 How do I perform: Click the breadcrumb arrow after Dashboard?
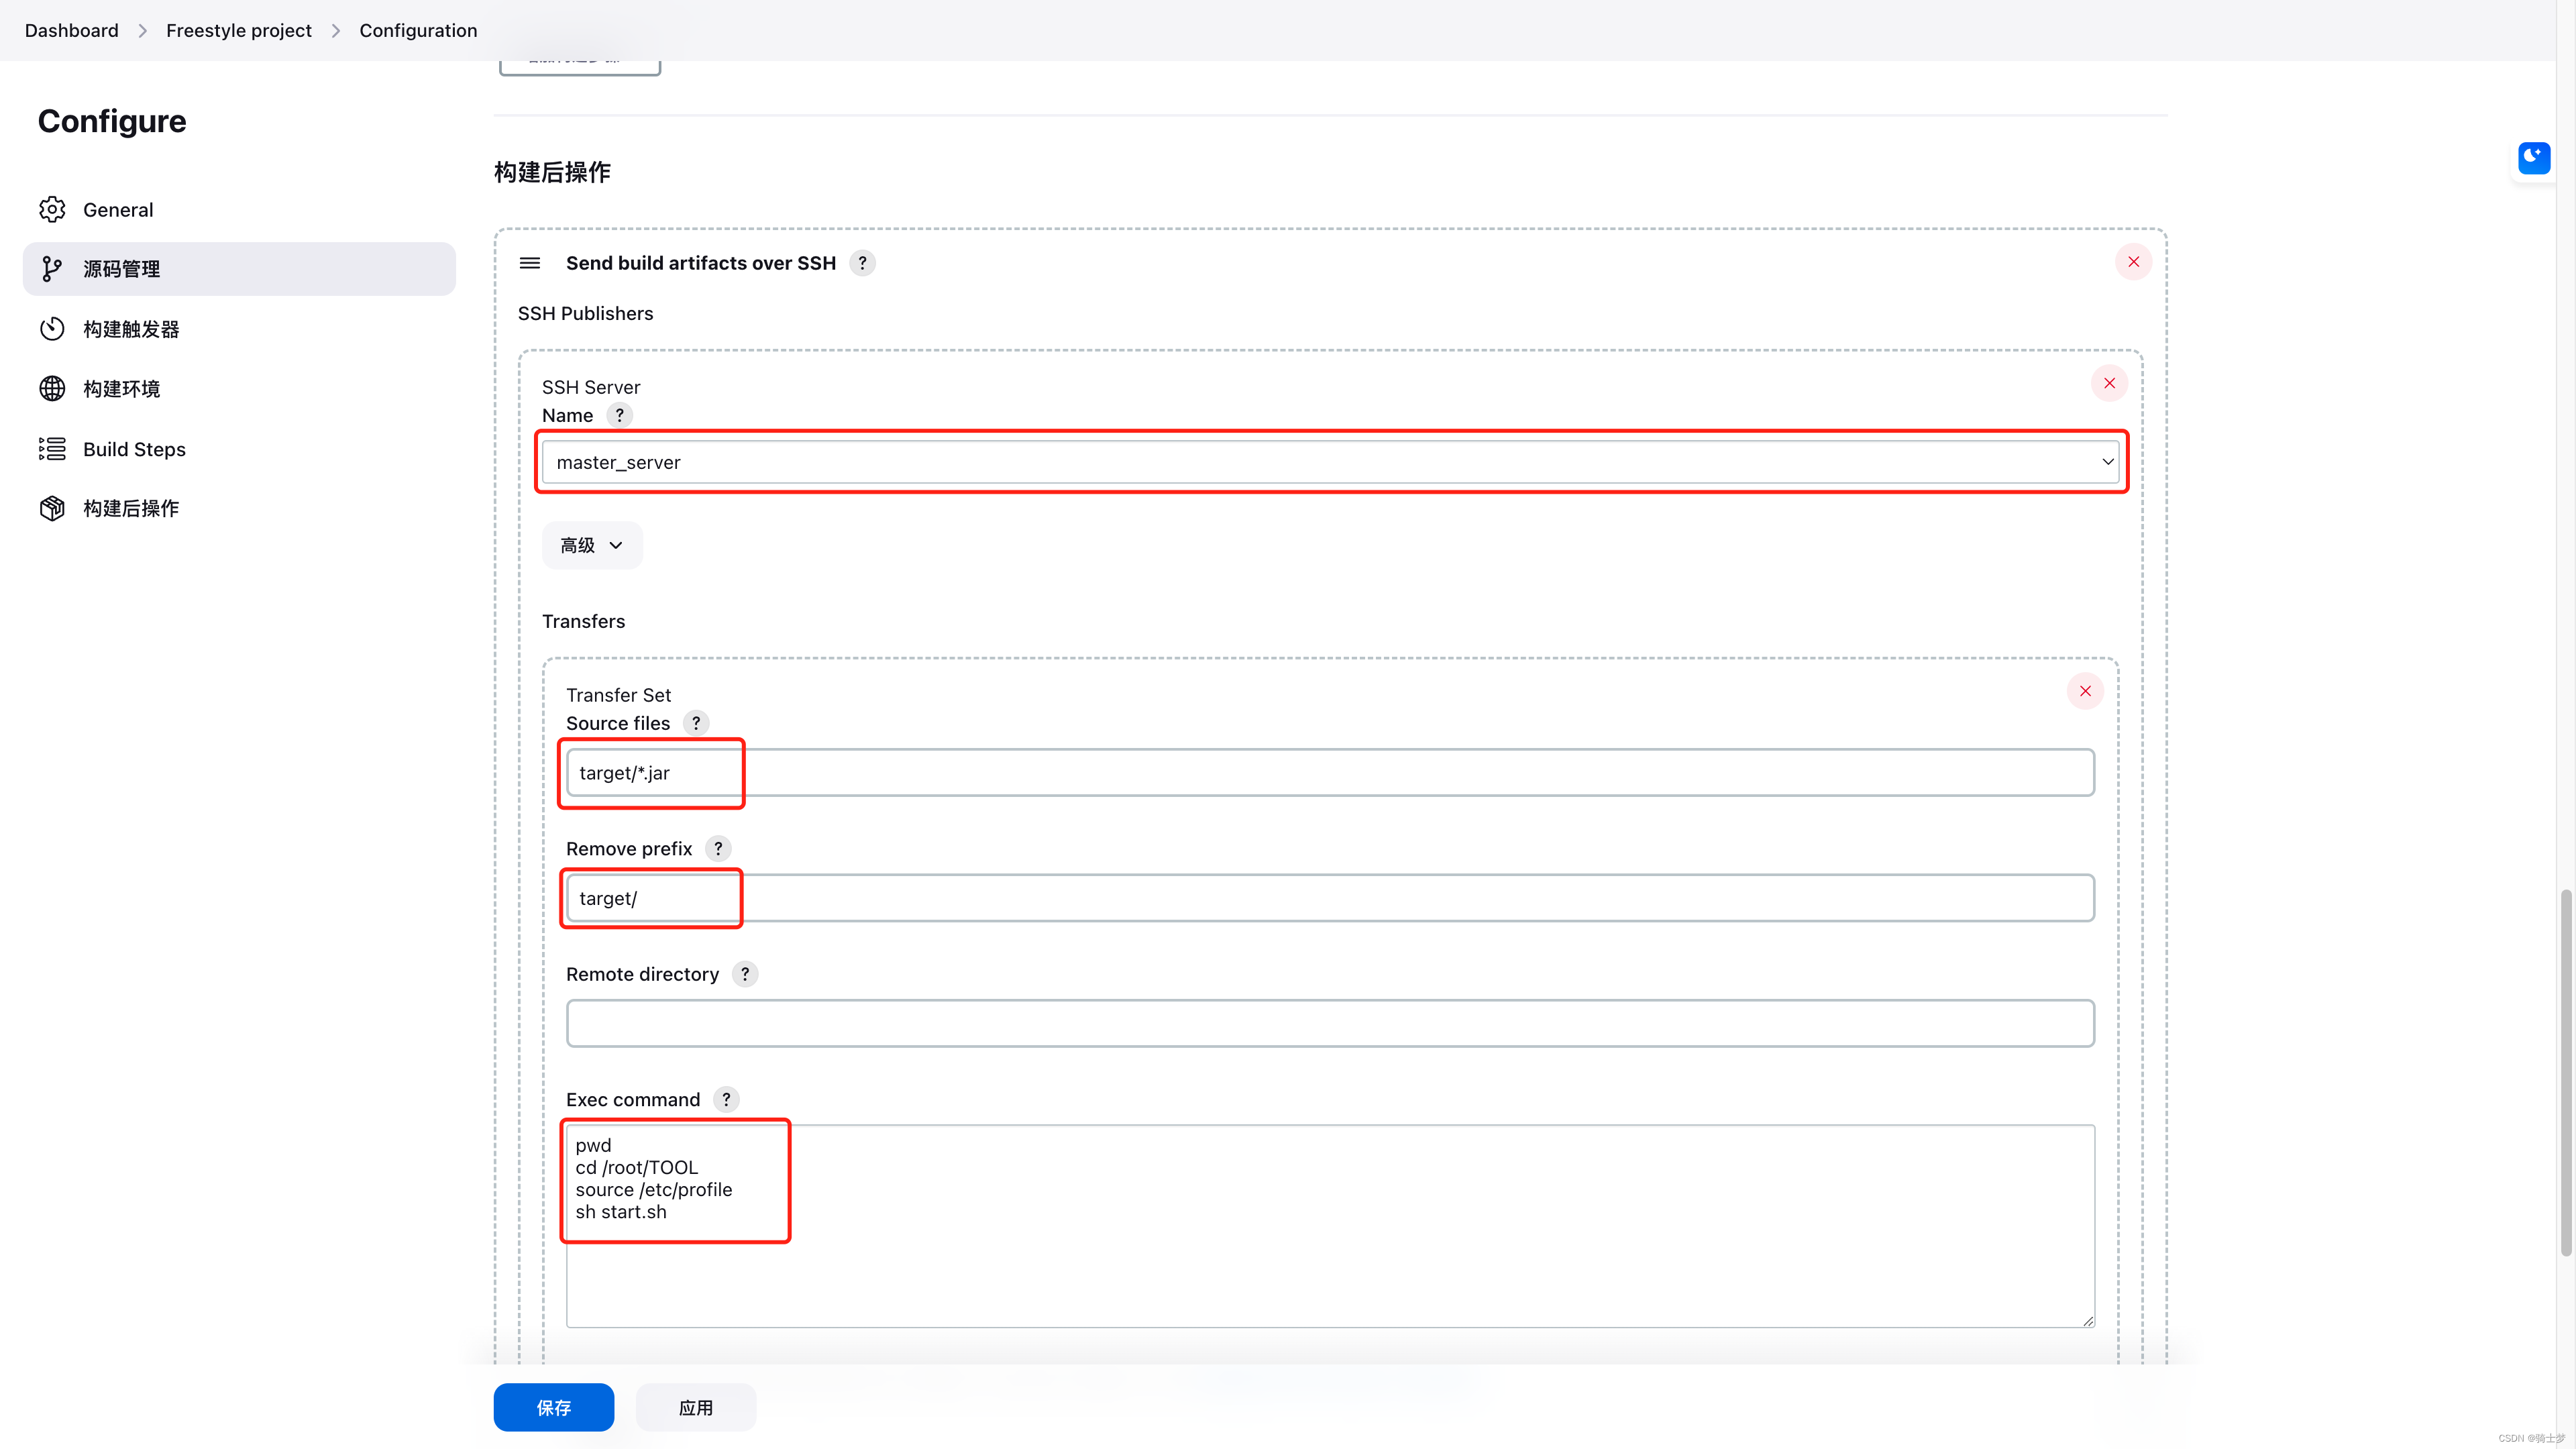(x=142, y=31)
